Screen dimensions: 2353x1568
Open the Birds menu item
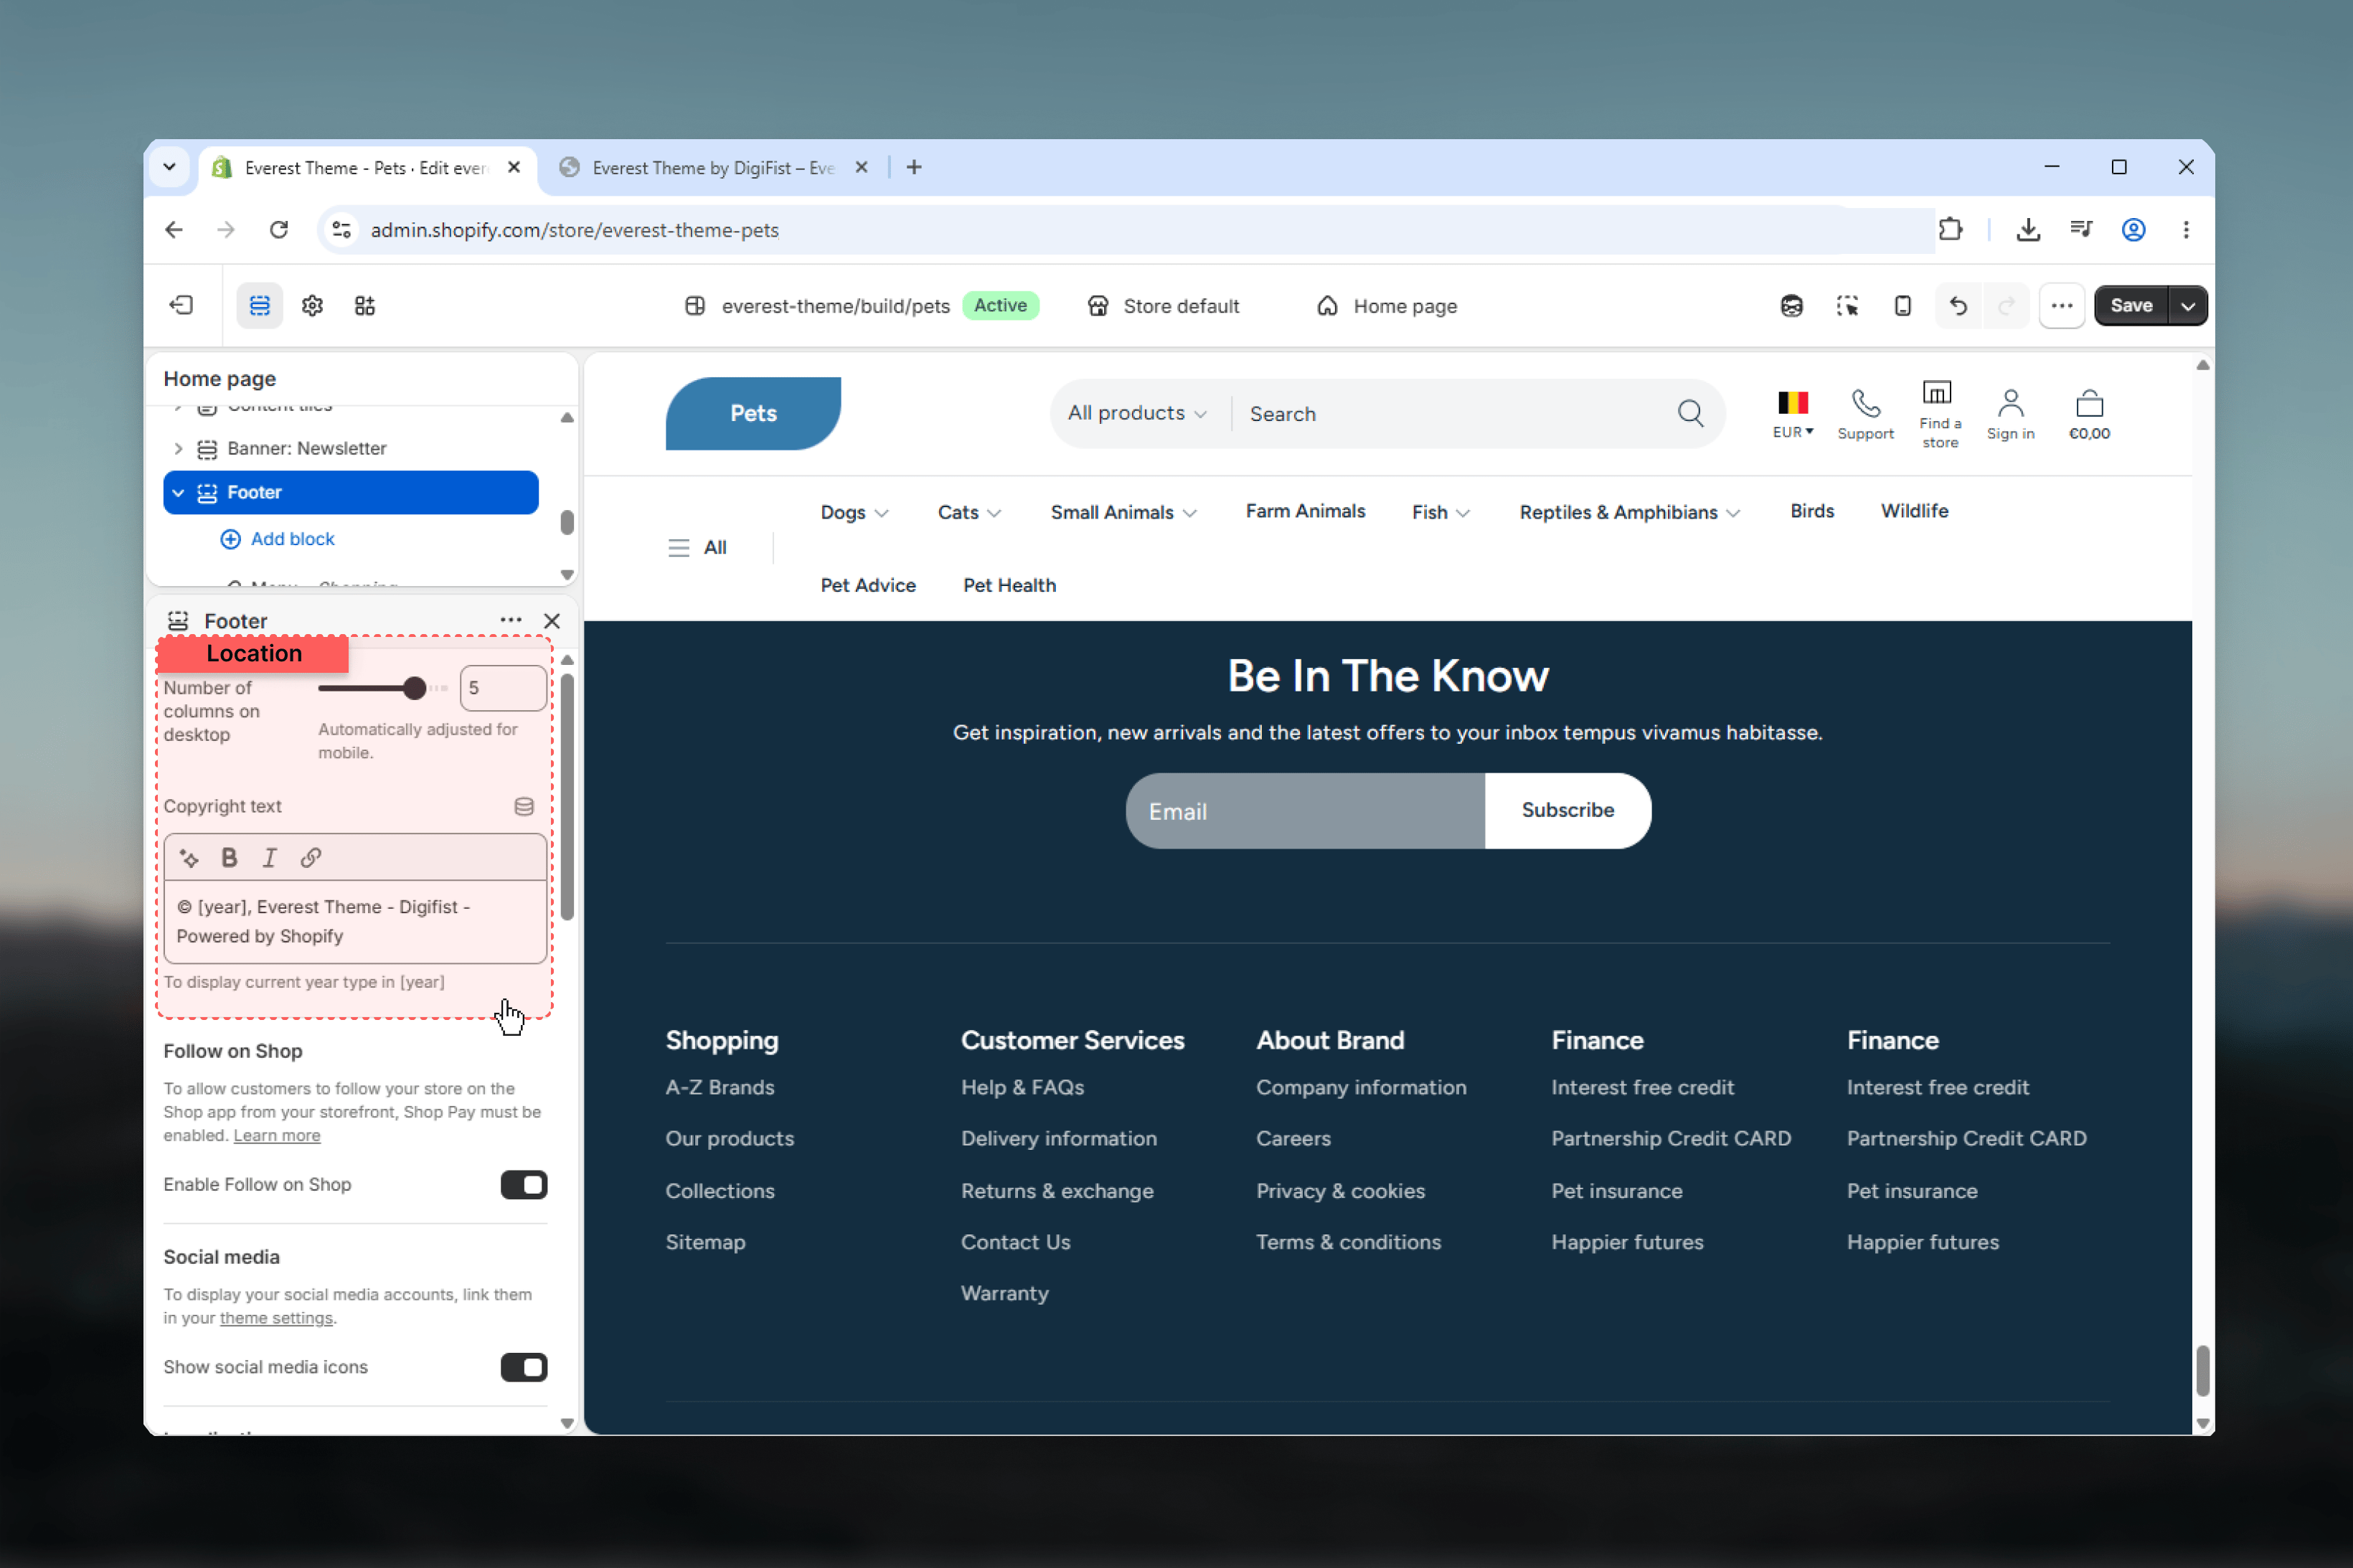(x=1812, y=511)
